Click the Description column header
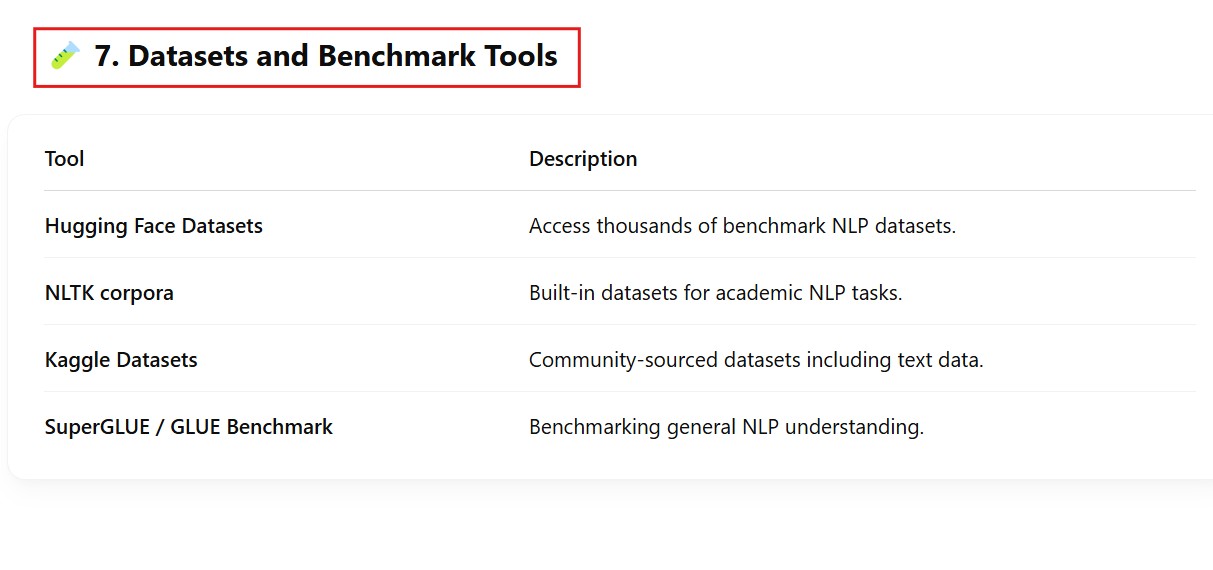Image resolution: width=1213 pixels, height=570 pixels. [583, 159]
